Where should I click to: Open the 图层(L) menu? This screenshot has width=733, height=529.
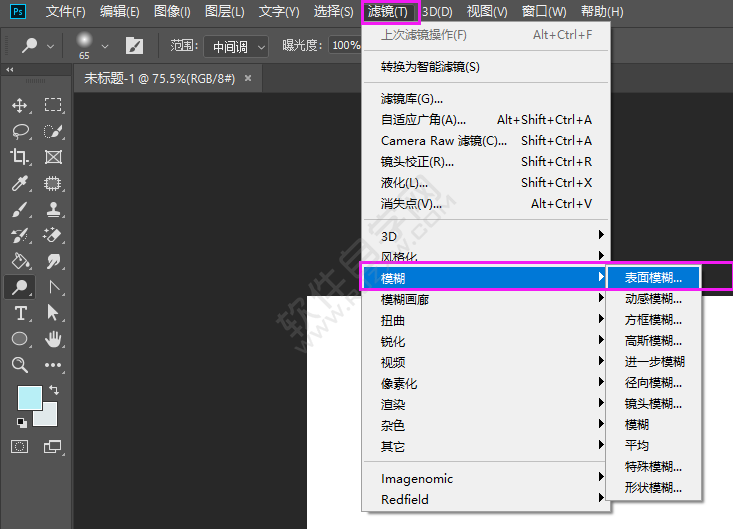tap(225, 11)
